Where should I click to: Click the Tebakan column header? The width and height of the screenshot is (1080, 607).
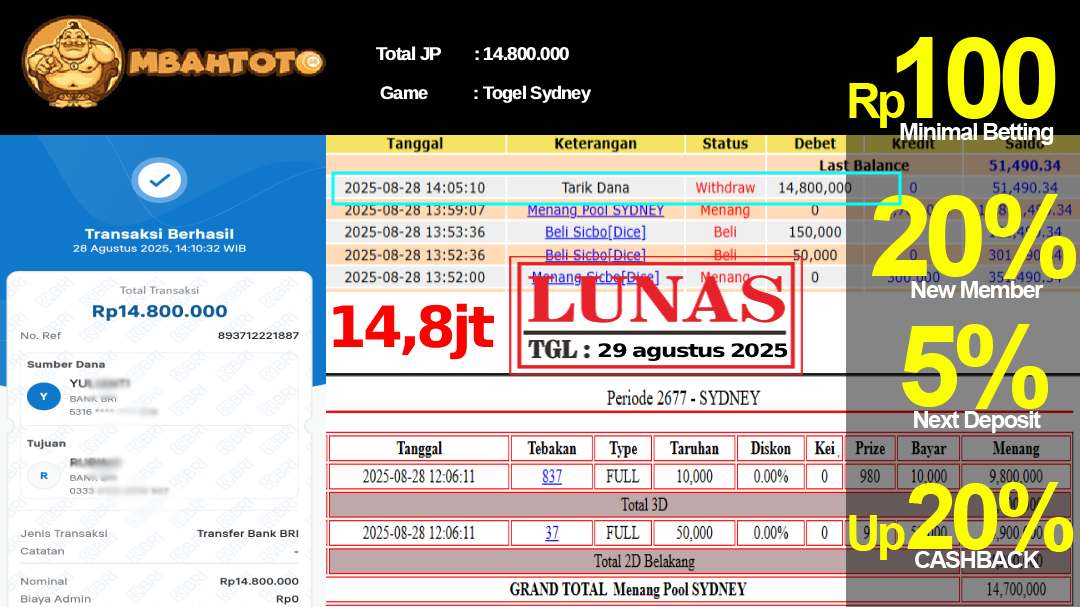[x=552, y=448]
